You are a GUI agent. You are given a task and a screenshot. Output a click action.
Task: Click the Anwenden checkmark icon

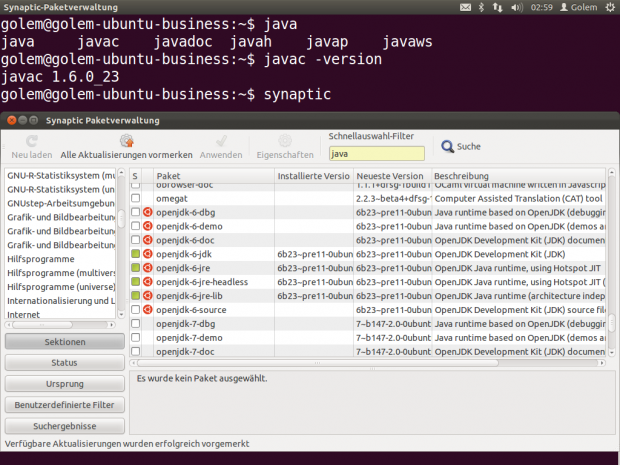(221, 141)
